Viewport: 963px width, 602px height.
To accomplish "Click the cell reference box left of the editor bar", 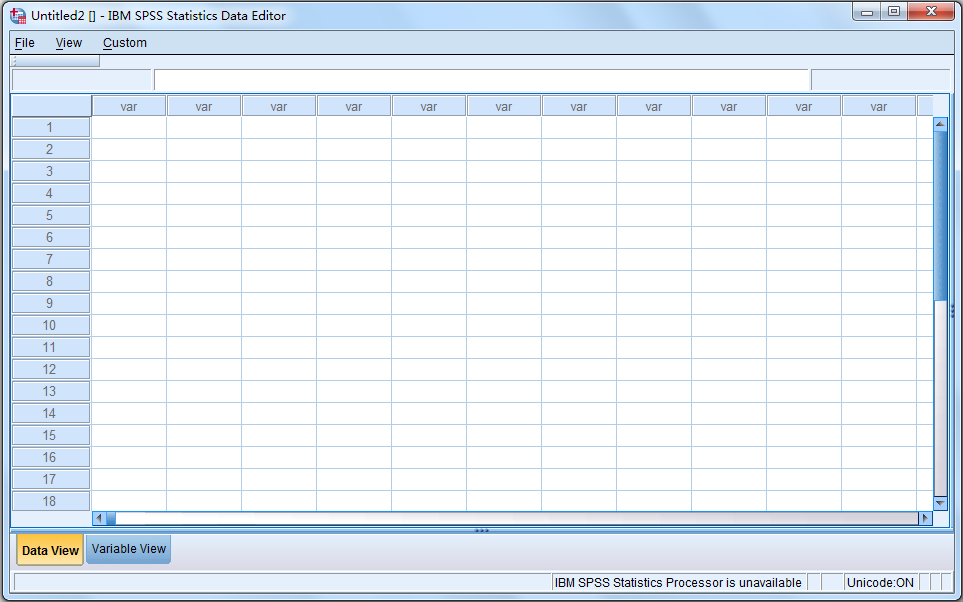I will (80, 79).
